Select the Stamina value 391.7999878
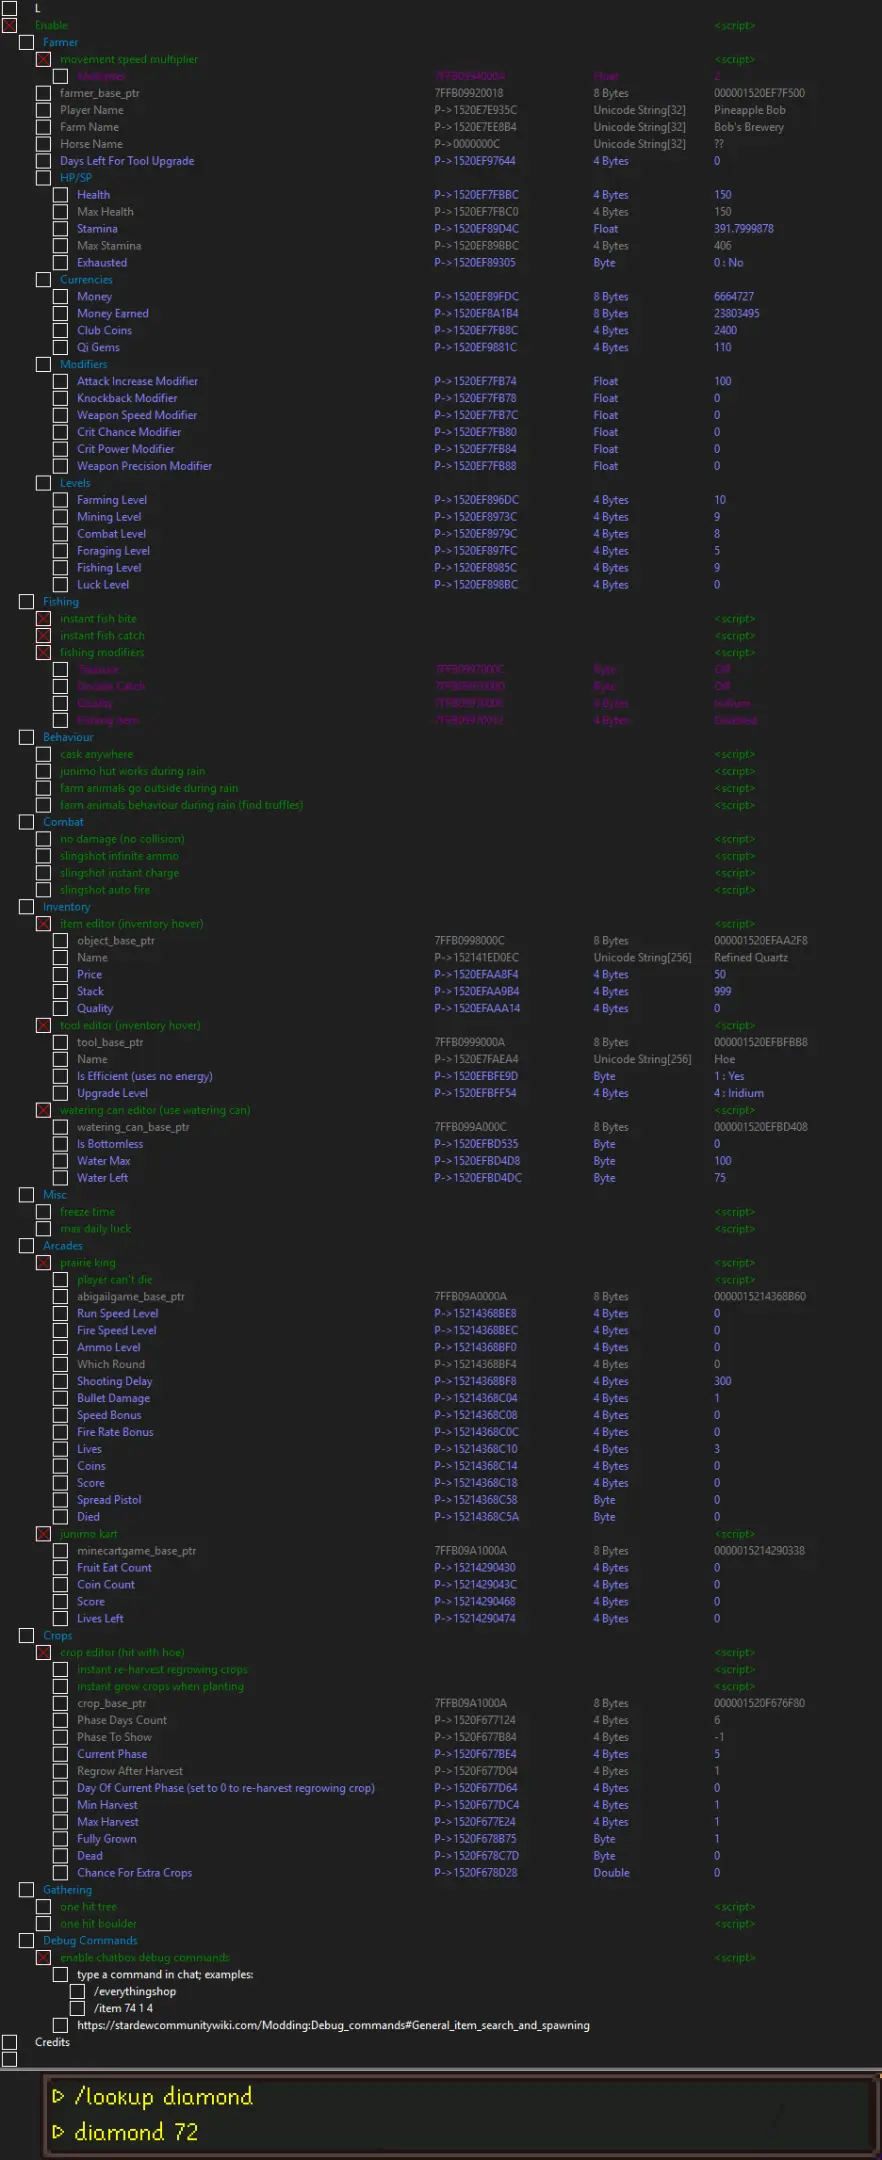Image resolution: width=882 pixels, height=2160 pixels. [743, 228]
